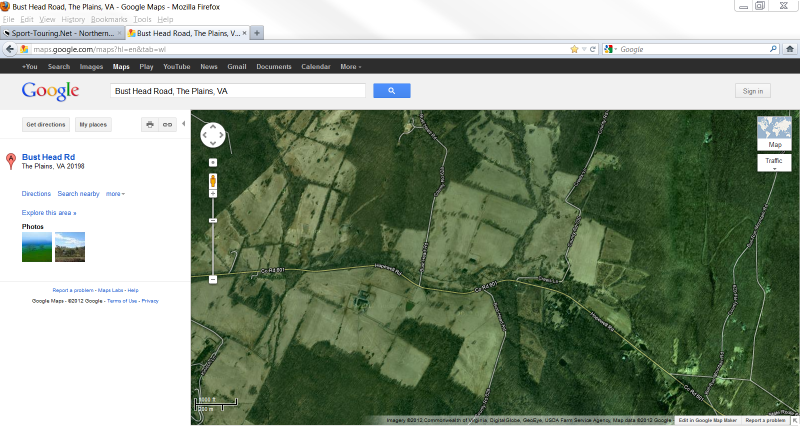
Task: Click YouTube in the Google bar
Action: tap(177, 66)
